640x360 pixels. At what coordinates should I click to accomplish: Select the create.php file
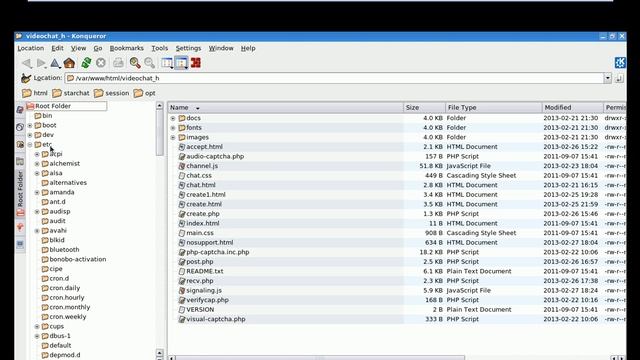203,213
